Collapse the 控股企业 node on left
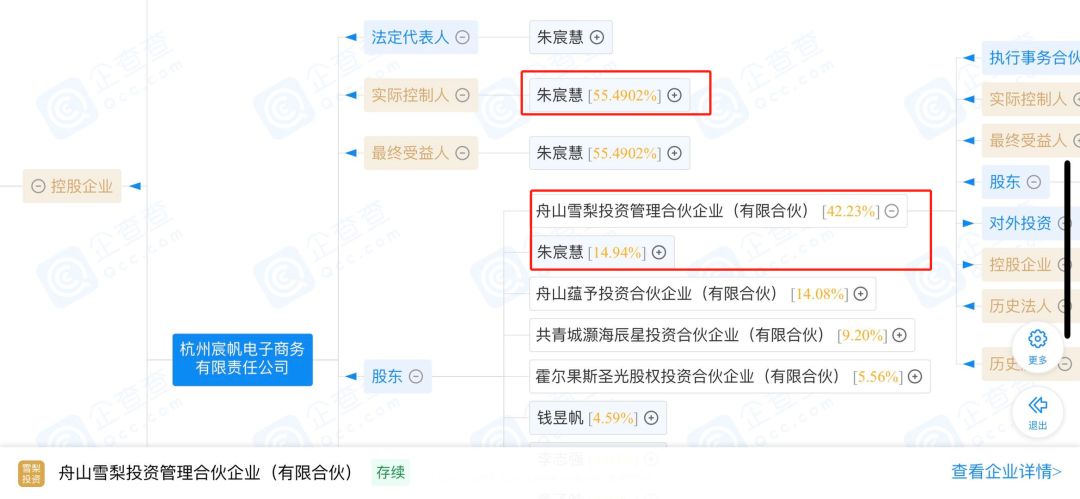Viewport: 1080px width, 499px height. [x=39, y=186]
